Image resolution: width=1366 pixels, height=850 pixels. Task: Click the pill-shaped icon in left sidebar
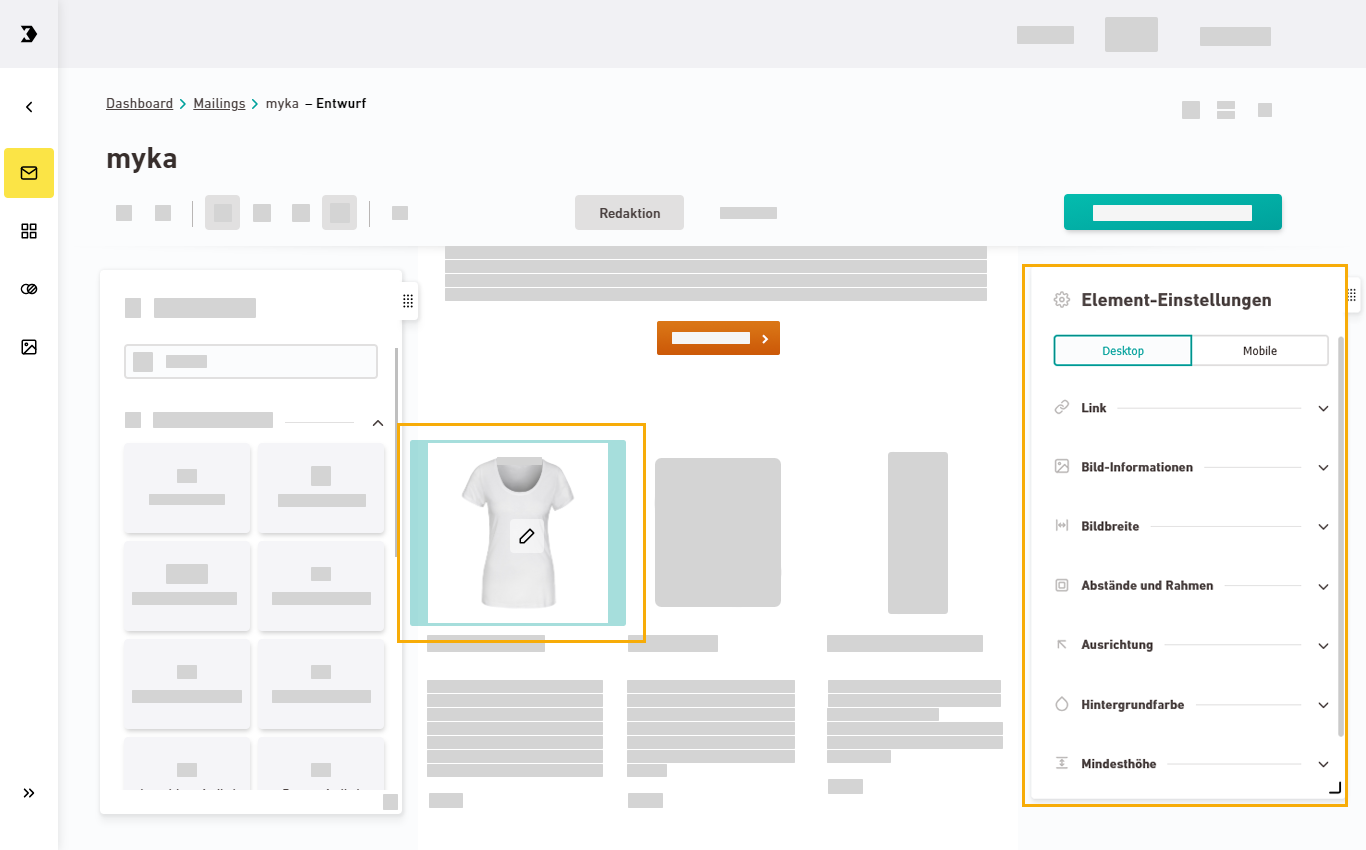coord(29,289)
